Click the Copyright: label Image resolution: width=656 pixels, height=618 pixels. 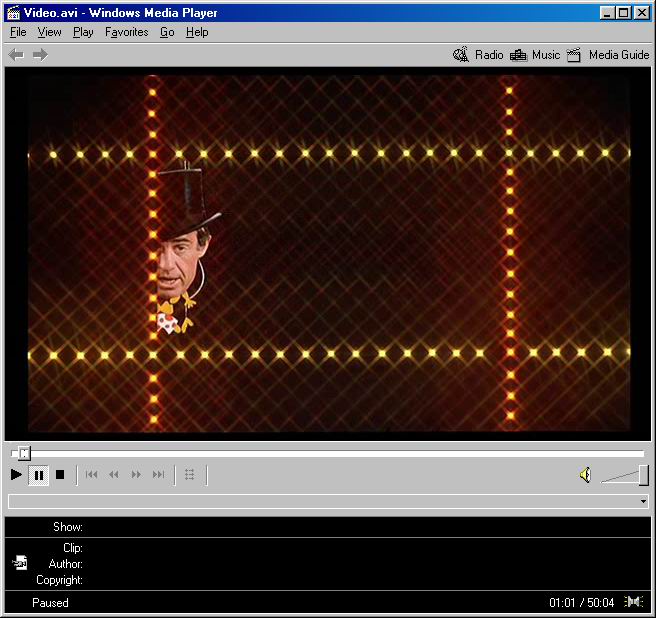tap(59, 580)
